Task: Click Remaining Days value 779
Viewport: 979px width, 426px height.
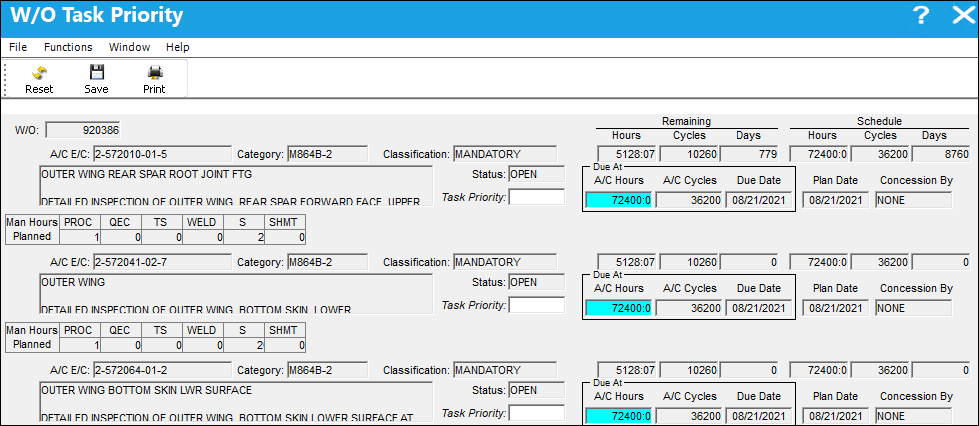Action: click(x=751, y=154)
